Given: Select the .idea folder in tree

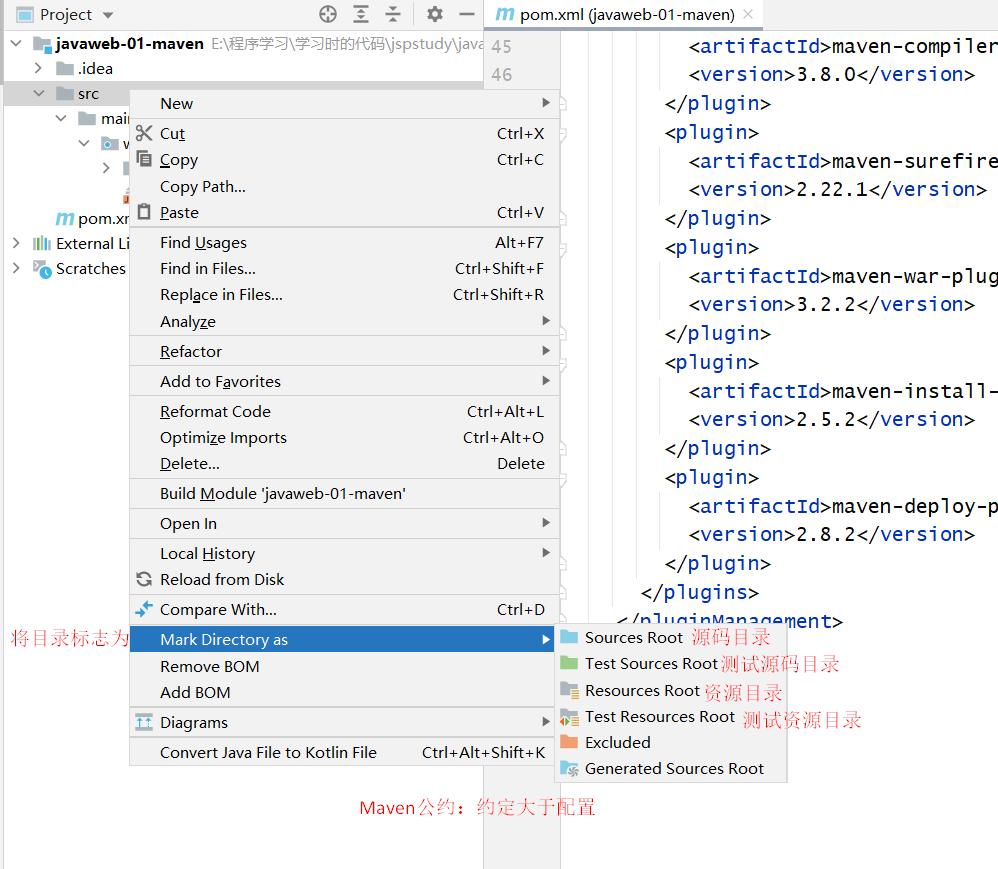Looking at the screenshot, I should pyautogui.click(x=95, y=68).
